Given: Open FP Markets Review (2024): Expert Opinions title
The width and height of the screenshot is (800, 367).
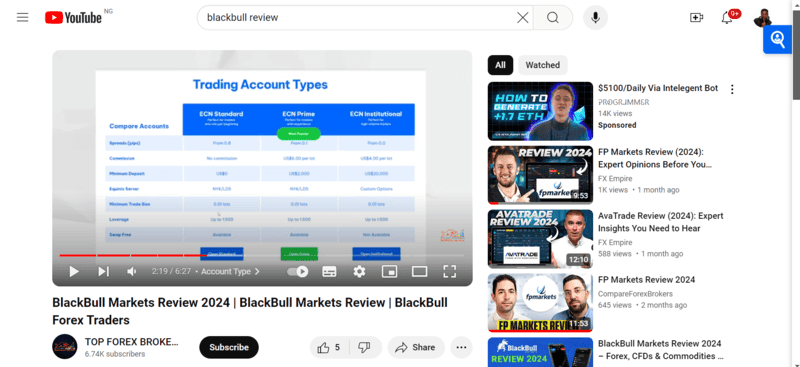Looking at the screenshot, I should pos(655,158).
